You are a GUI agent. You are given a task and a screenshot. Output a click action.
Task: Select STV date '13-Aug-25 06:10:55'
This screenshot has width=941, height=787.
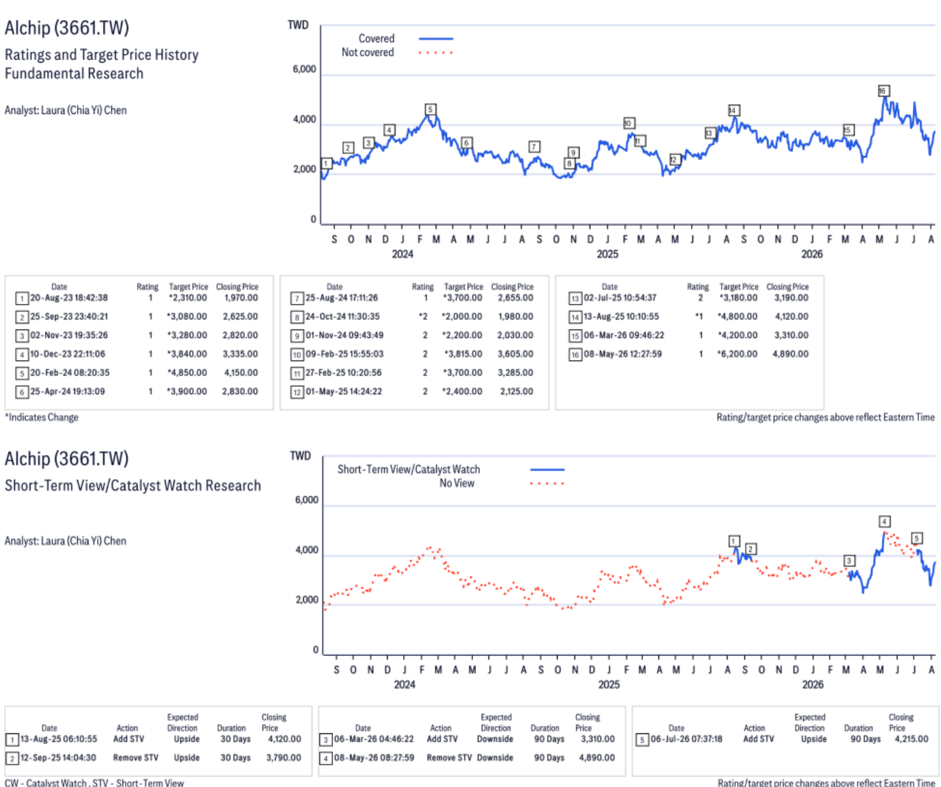coord(59,739)
